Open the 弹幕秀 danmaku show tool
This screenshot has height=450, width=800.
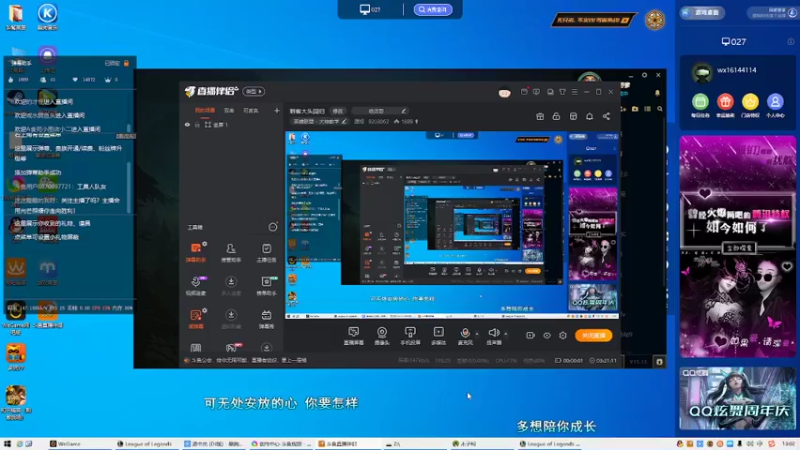pyautogui.click(x=266, y=319)
